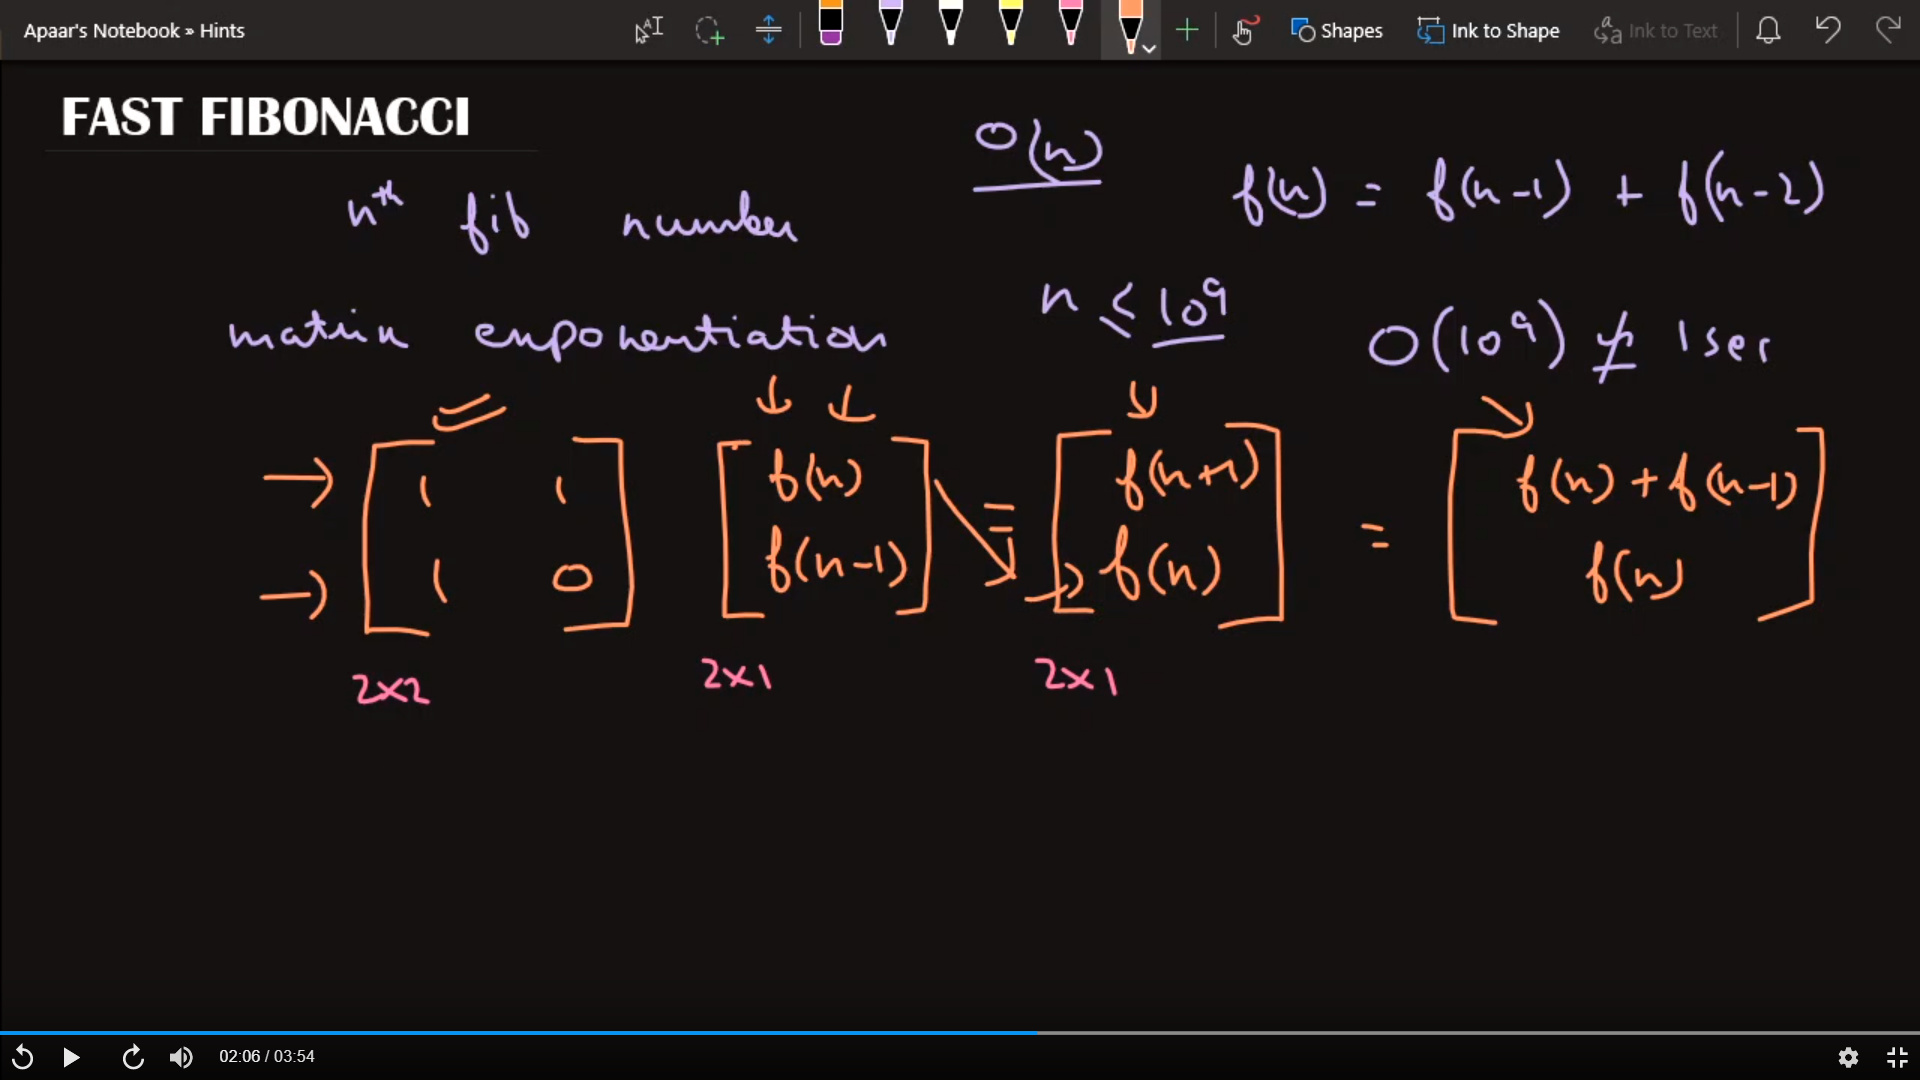
Task: Open video settings gear
Action: click(1848, 1057)
